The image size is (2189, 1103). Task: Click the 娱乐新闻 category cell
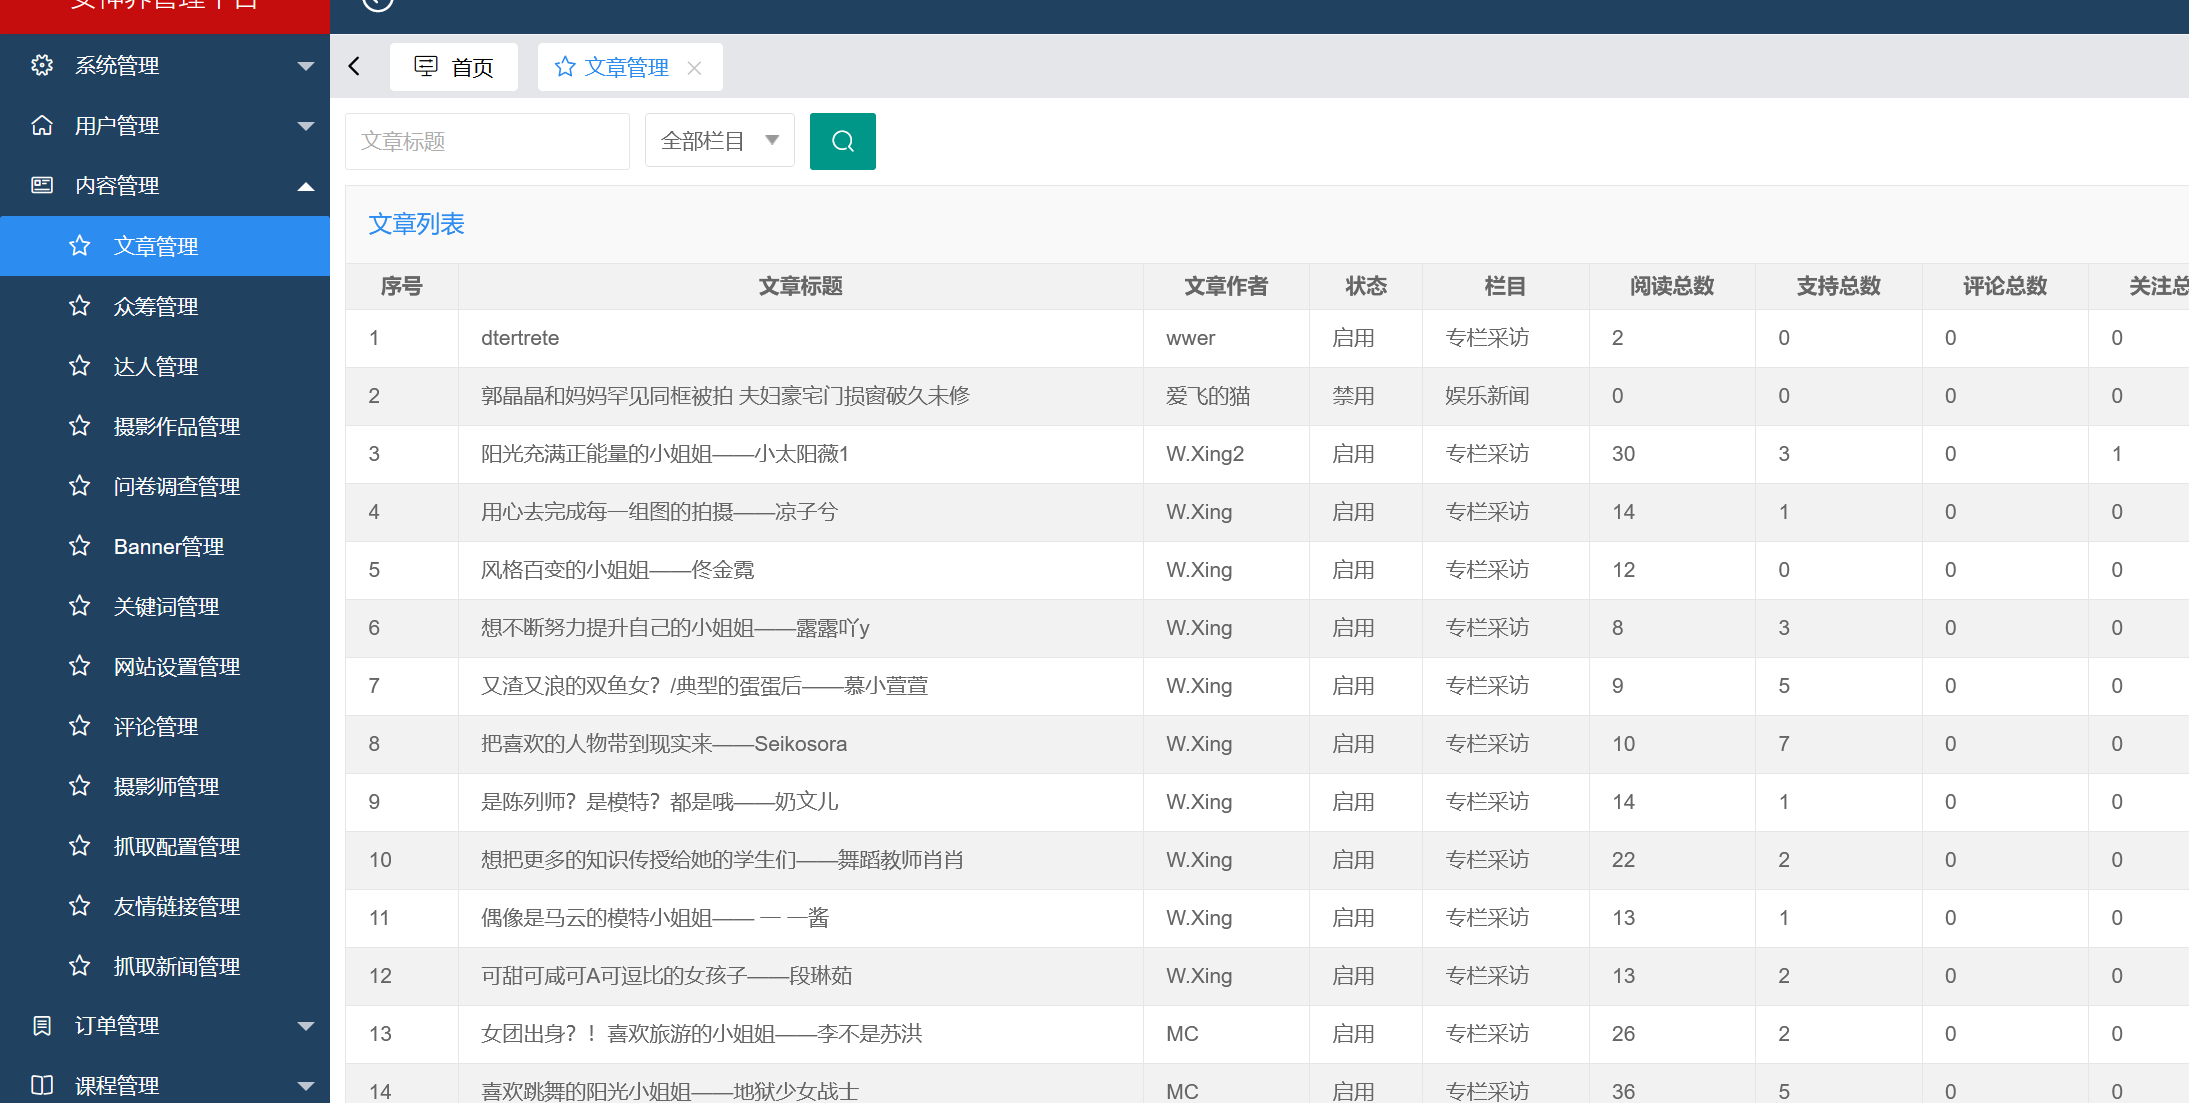pyautogui.click(x=1487, y=396)
